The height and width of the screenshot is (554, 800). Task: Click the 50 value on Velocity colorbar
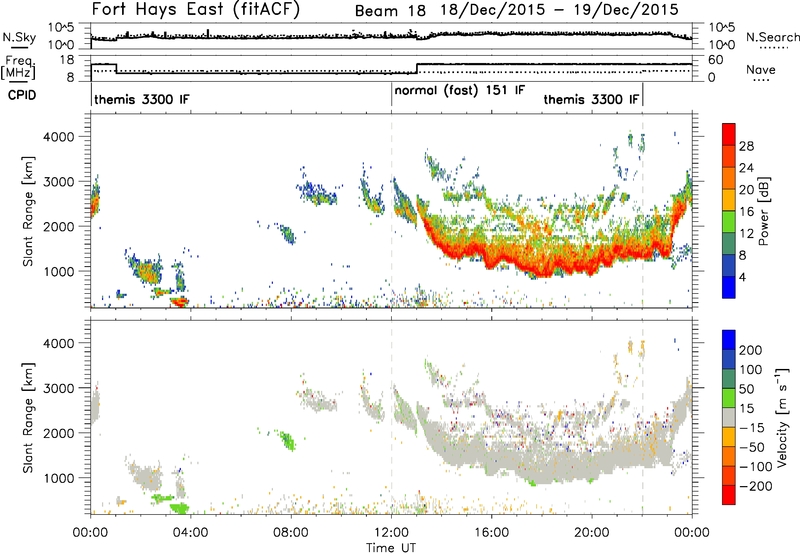(746, 389)
